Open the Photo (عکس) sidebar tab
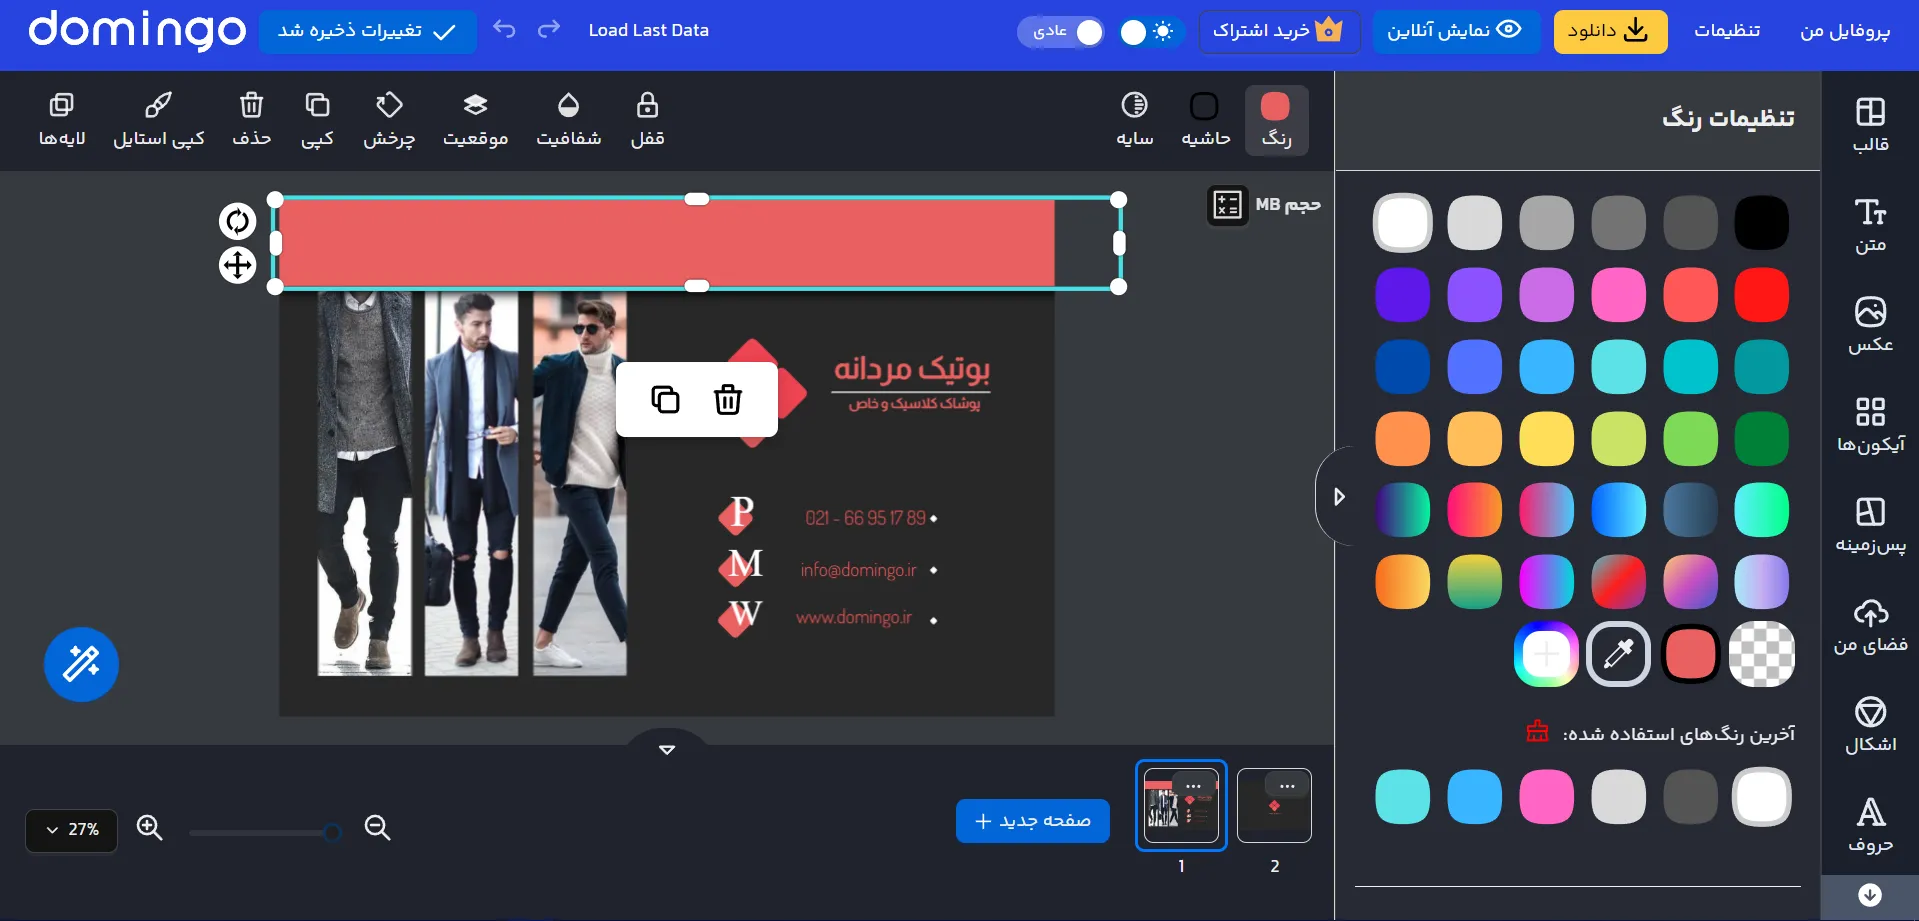1919x921 pixels. (1870, 325)
